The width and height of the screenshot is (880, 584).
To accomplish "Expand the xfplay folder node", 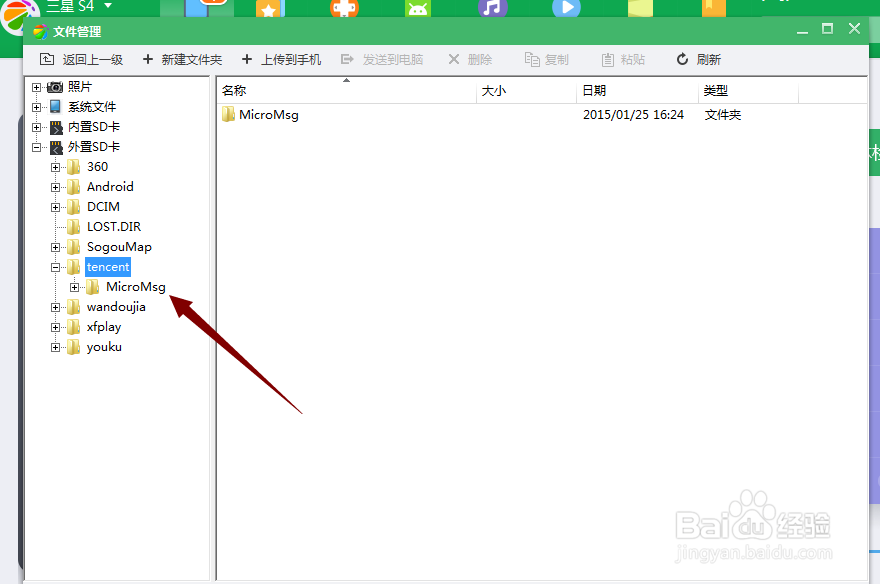I will 55,327.
